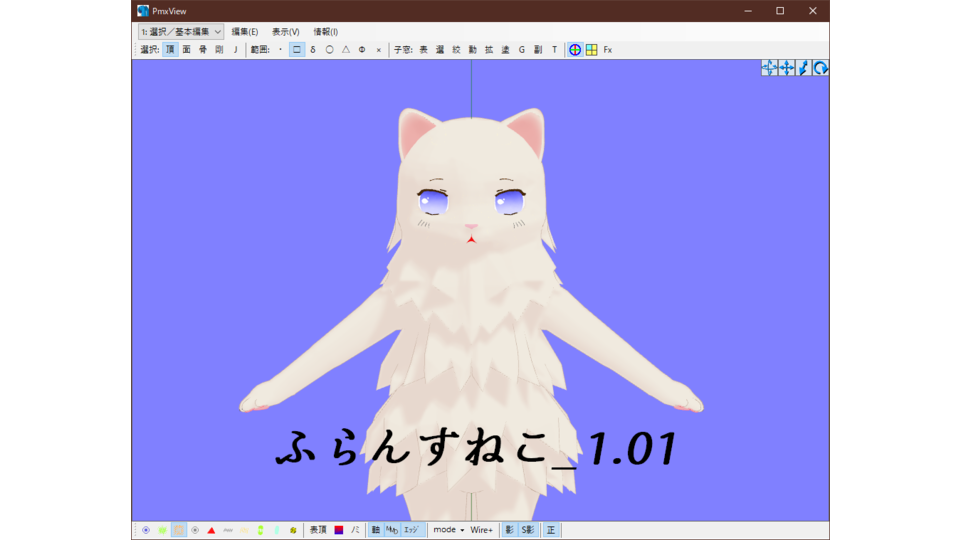Click the second viewport move-arrows icon
This screenshot has height=540, width=960.
pos(786,68)
